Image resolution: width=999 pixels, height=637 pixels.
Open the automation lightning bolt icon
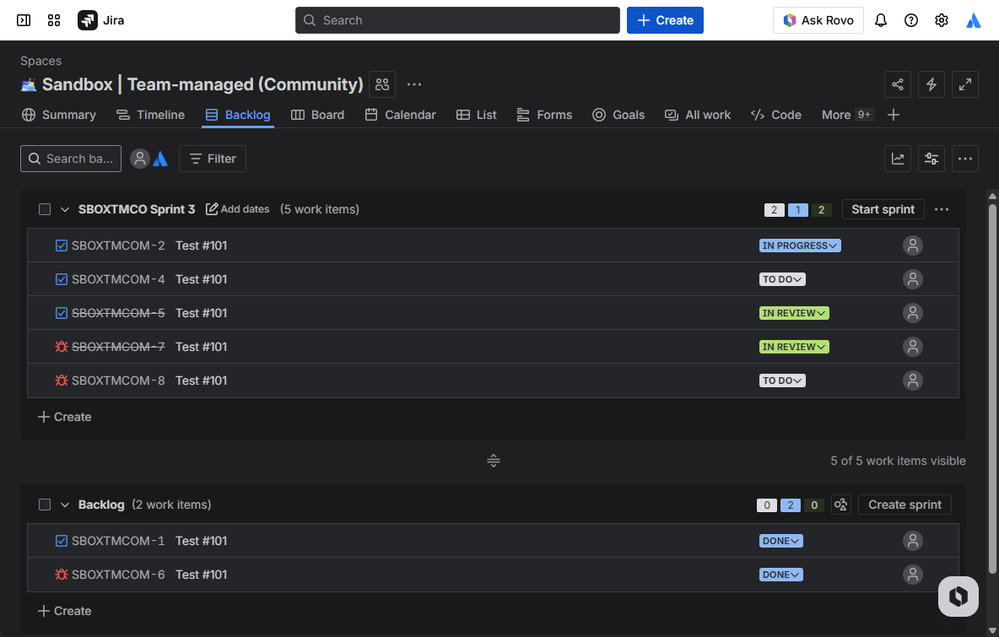point(931,84)
